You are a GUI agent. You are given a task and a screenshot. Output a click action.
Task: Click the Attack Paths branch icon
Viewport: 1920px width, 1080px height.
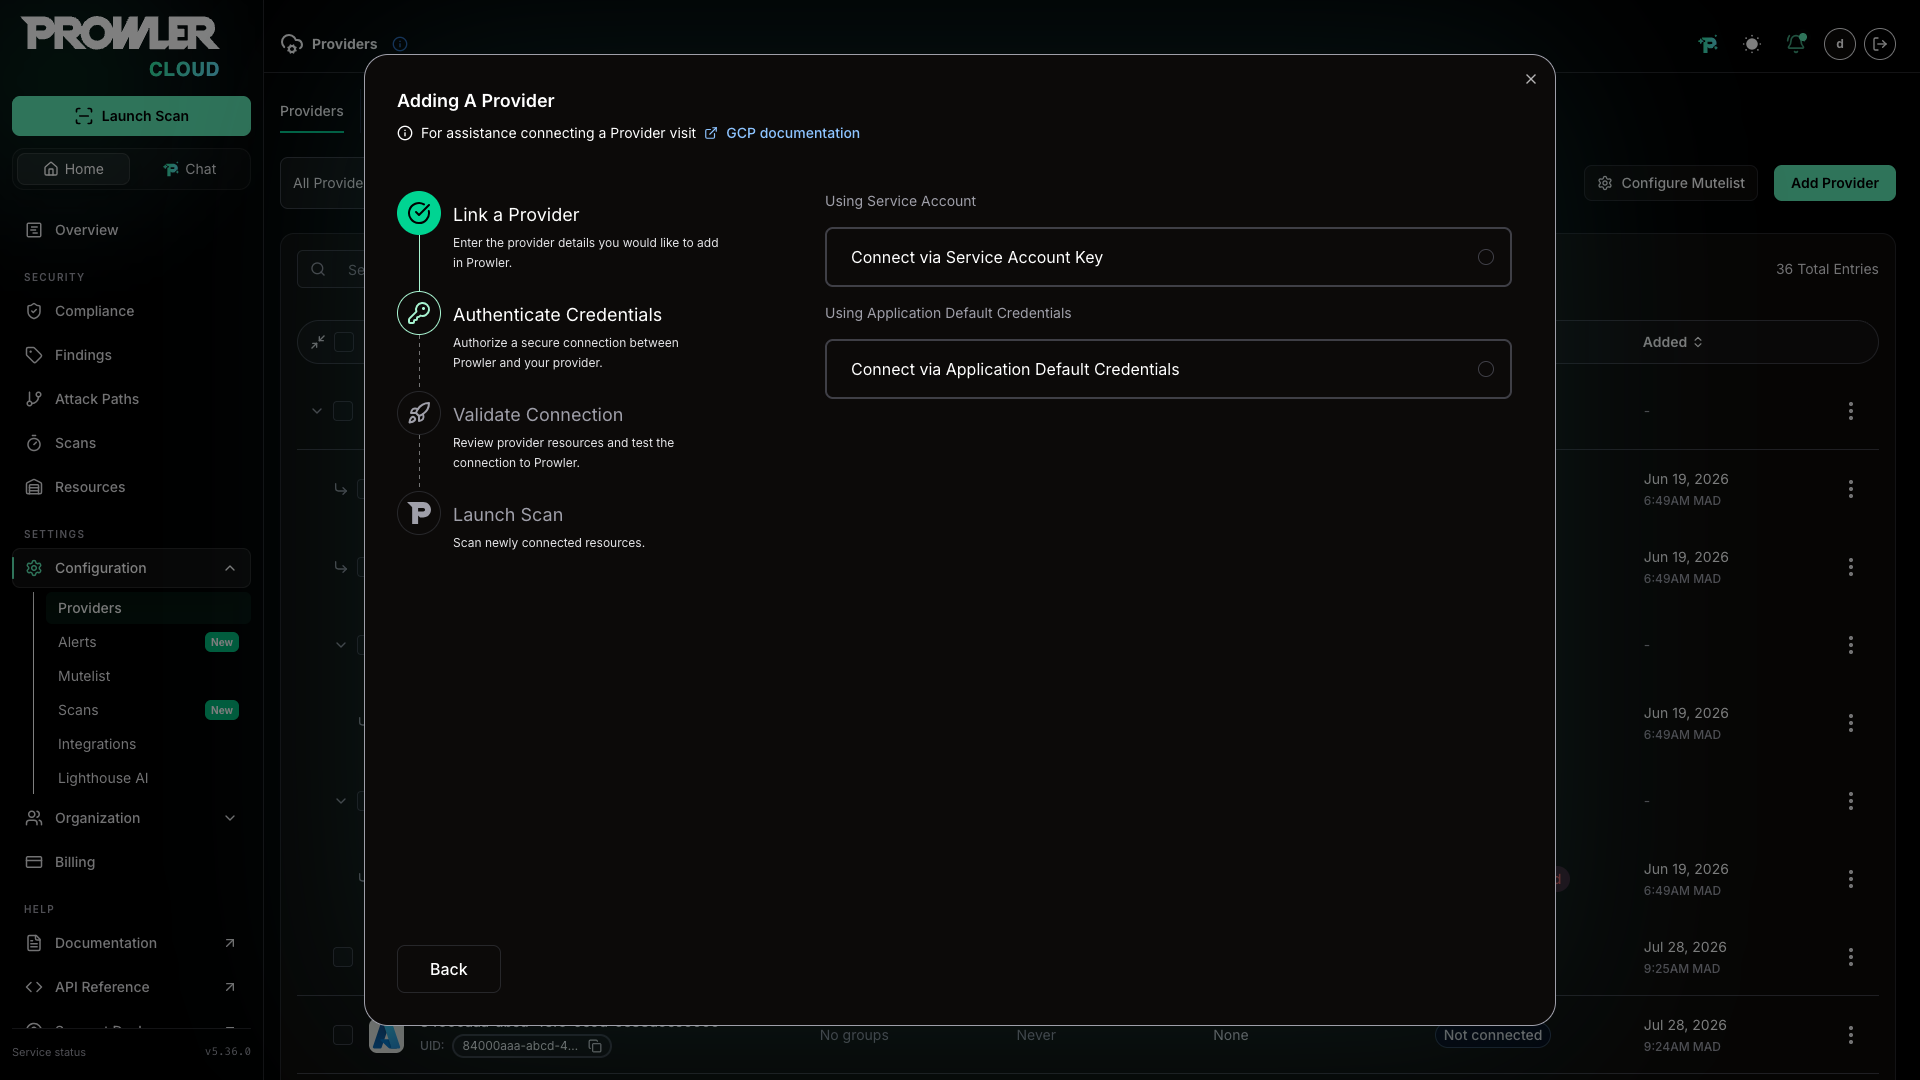[x=34, y=399]
